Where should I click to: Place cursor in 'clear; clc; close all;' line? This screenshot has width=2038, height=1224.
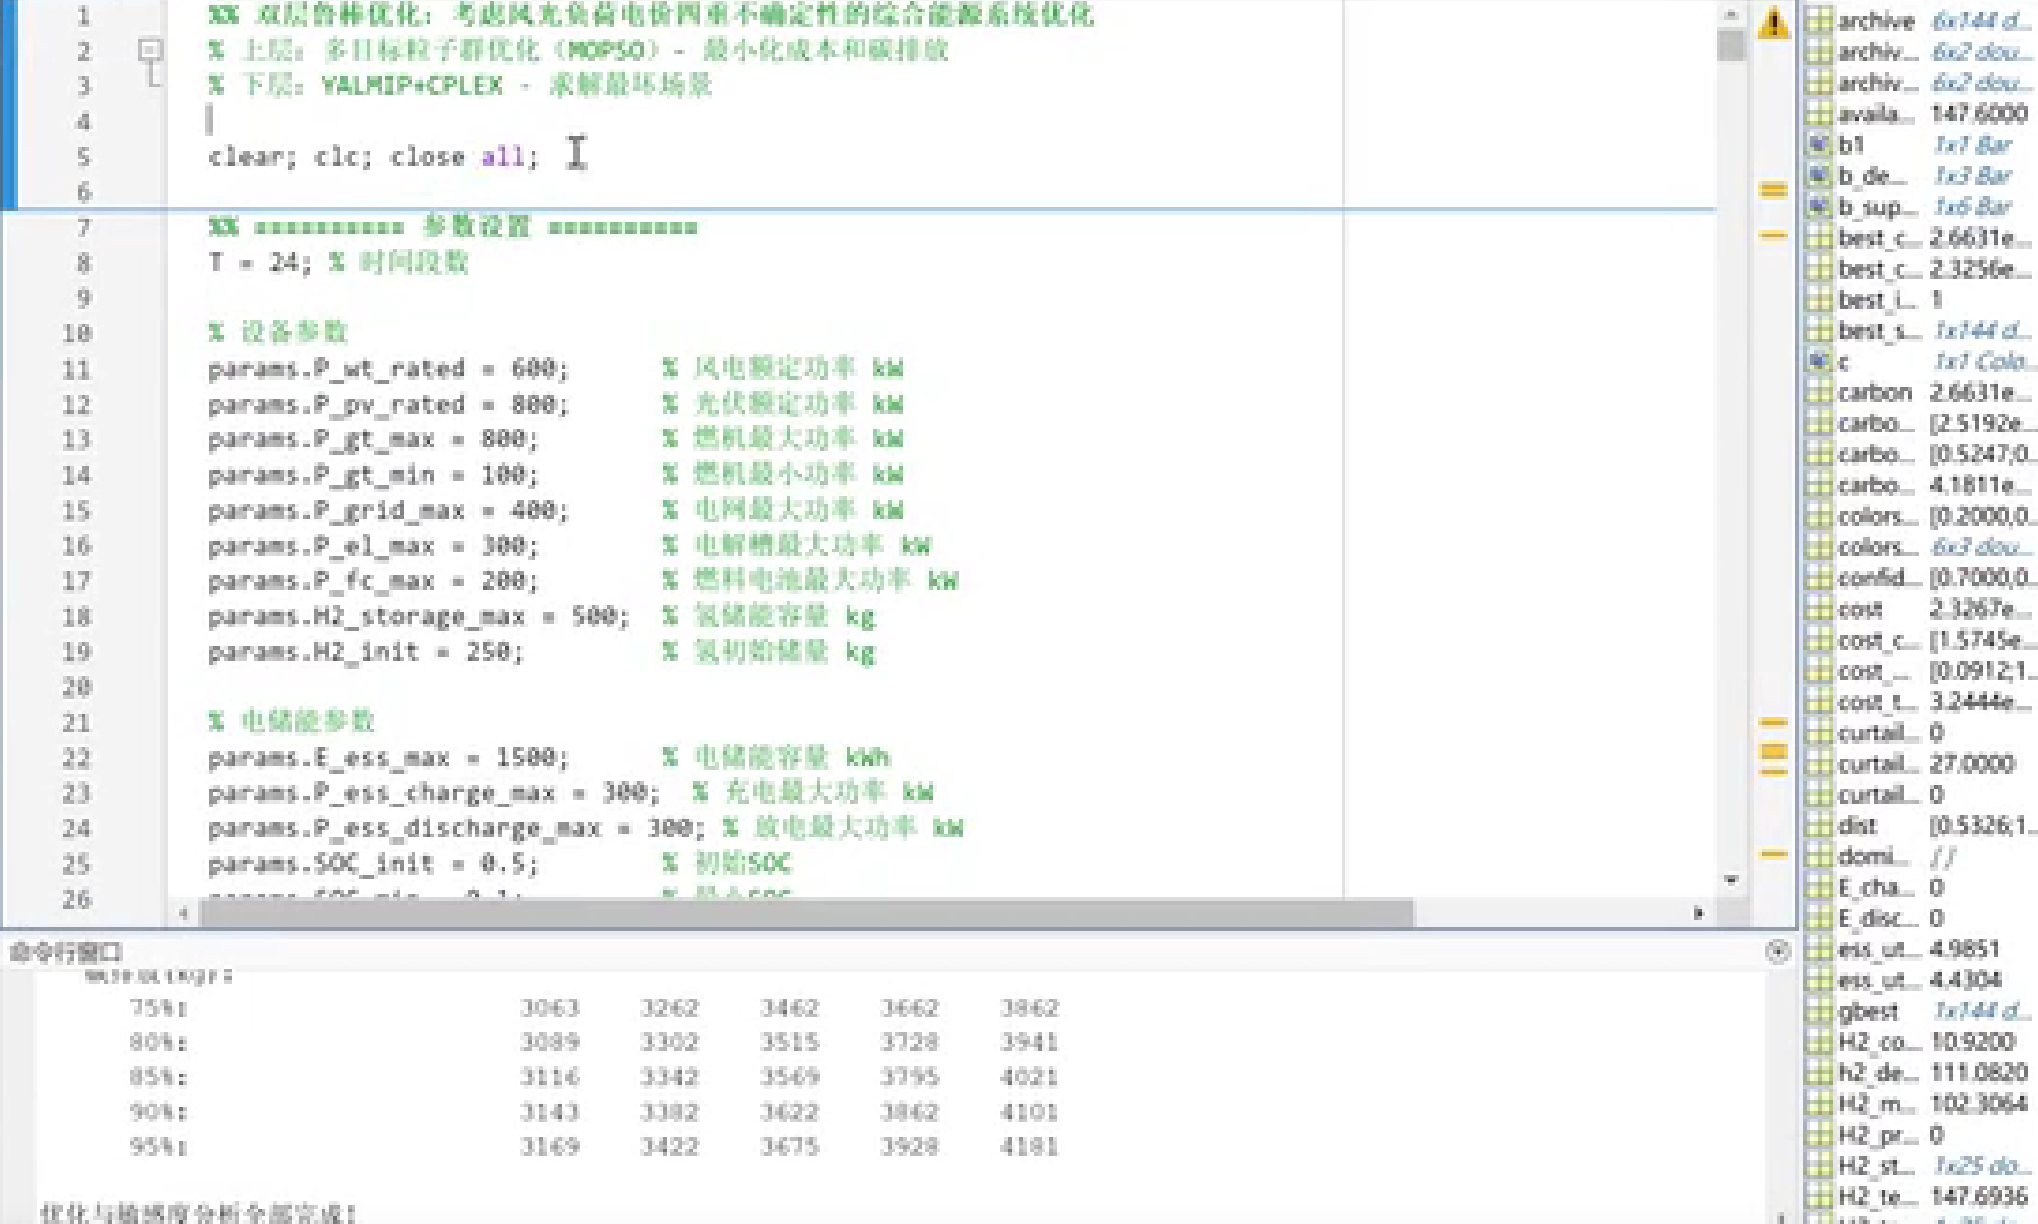[x=372, y=157]
